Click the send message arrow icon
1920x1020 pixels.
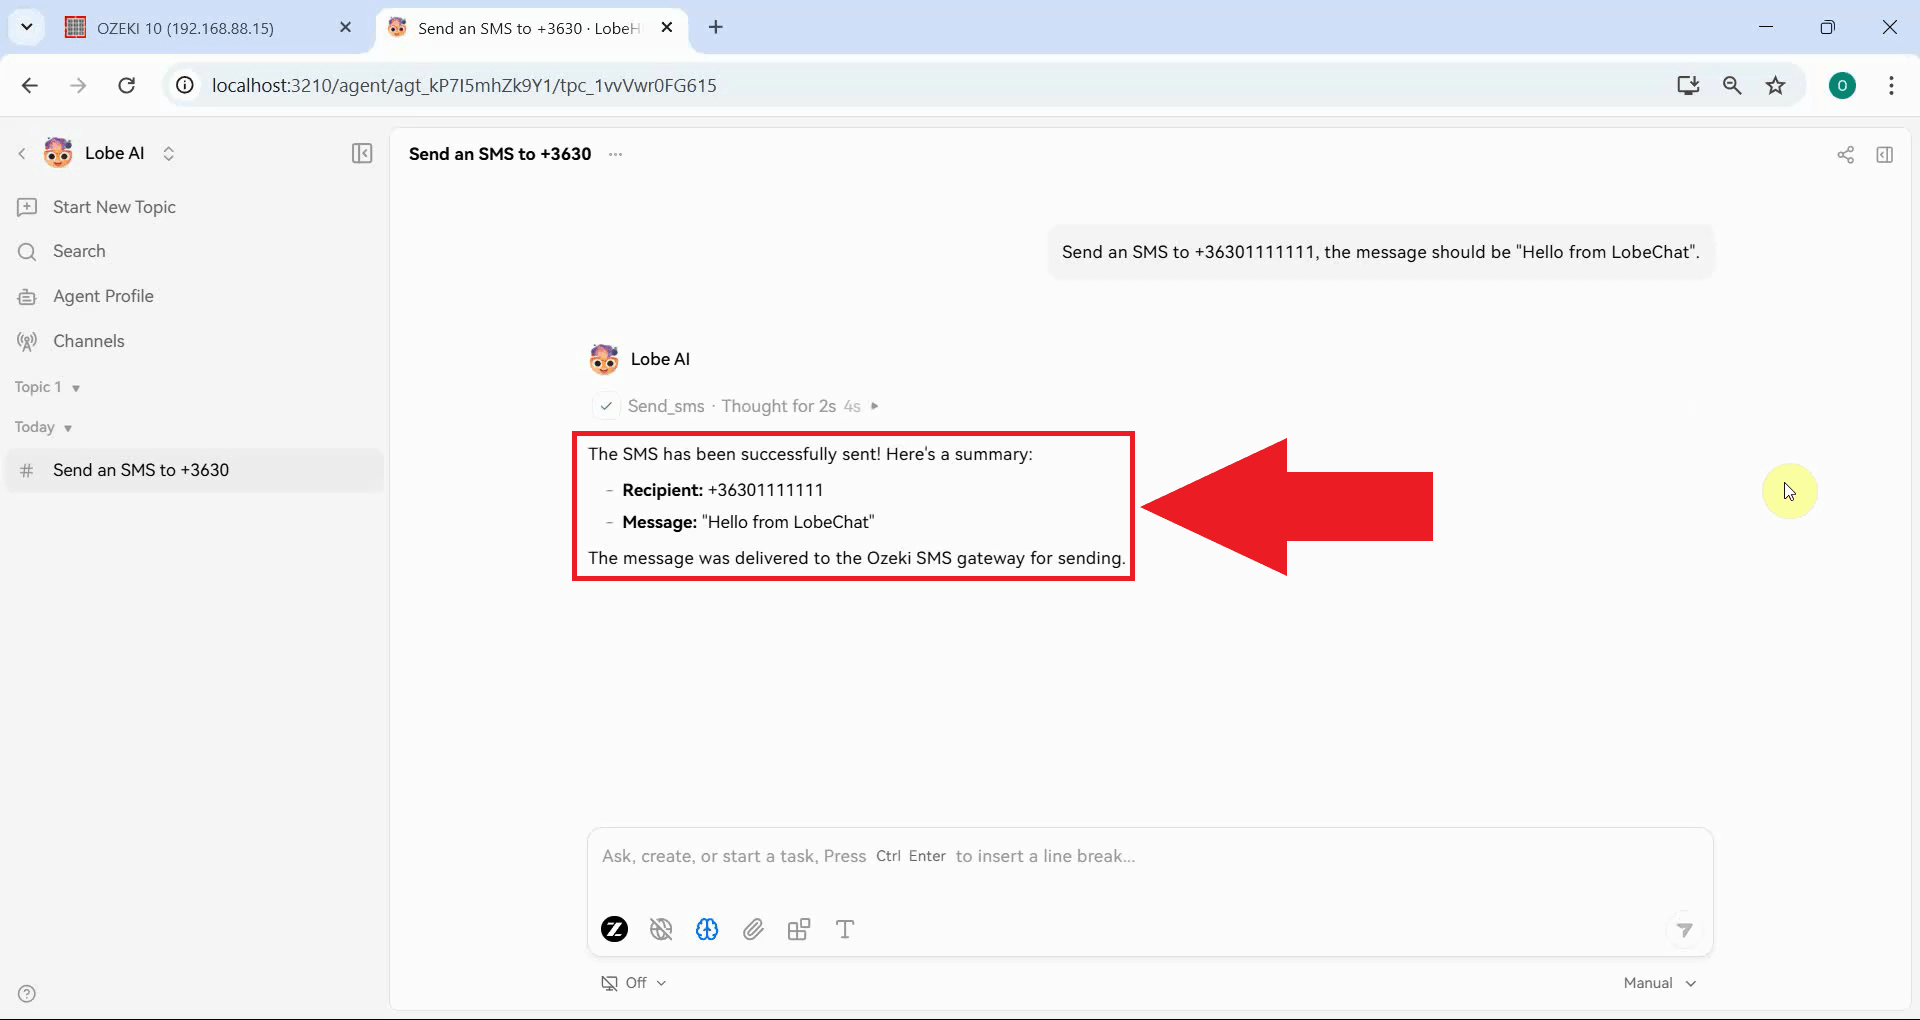[x=1684, y=930]
